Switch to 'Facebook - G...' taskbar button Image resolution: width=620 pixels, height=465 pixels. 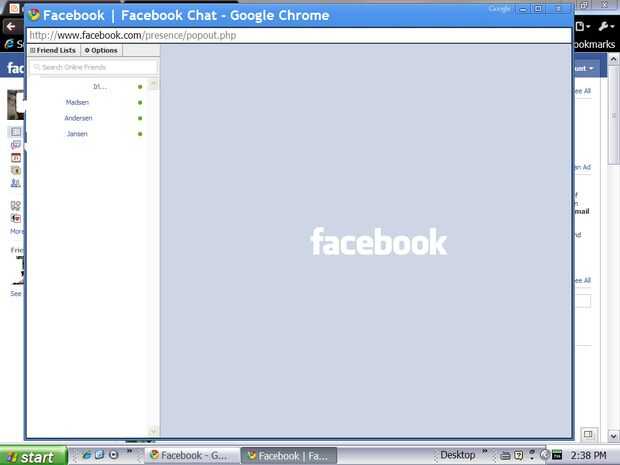click(x=192, y=456)
